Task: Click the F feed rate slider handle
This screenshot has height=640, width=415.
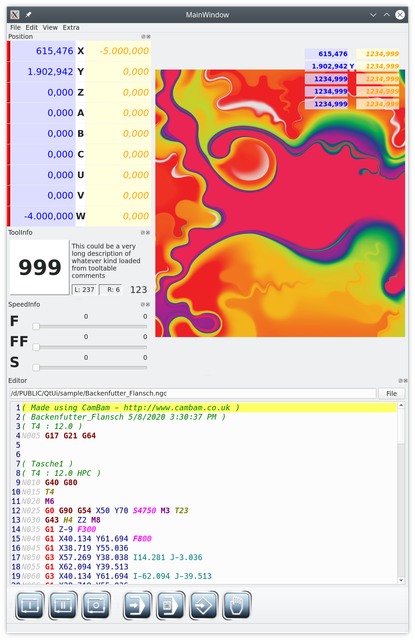Action: click(36, 326)
